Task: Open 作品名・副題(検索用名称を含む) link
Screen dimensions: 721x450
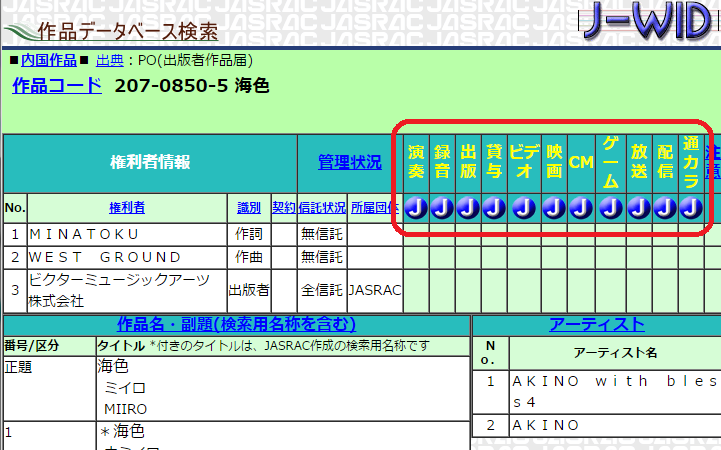Action: click(236, 325)
